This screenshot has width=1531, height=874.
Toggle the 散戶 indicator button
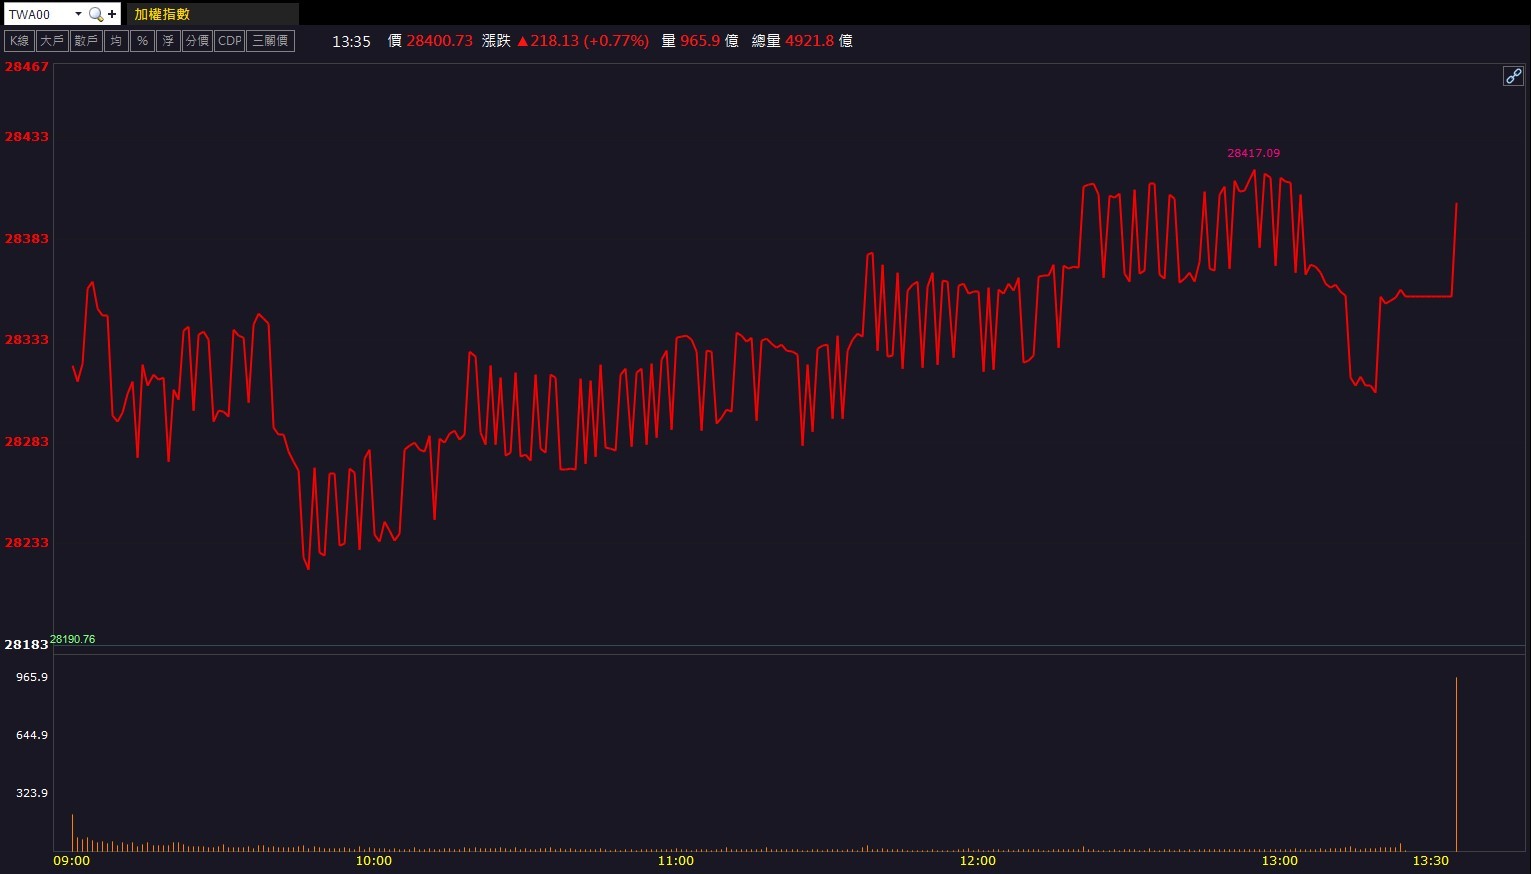coord(86,41)
